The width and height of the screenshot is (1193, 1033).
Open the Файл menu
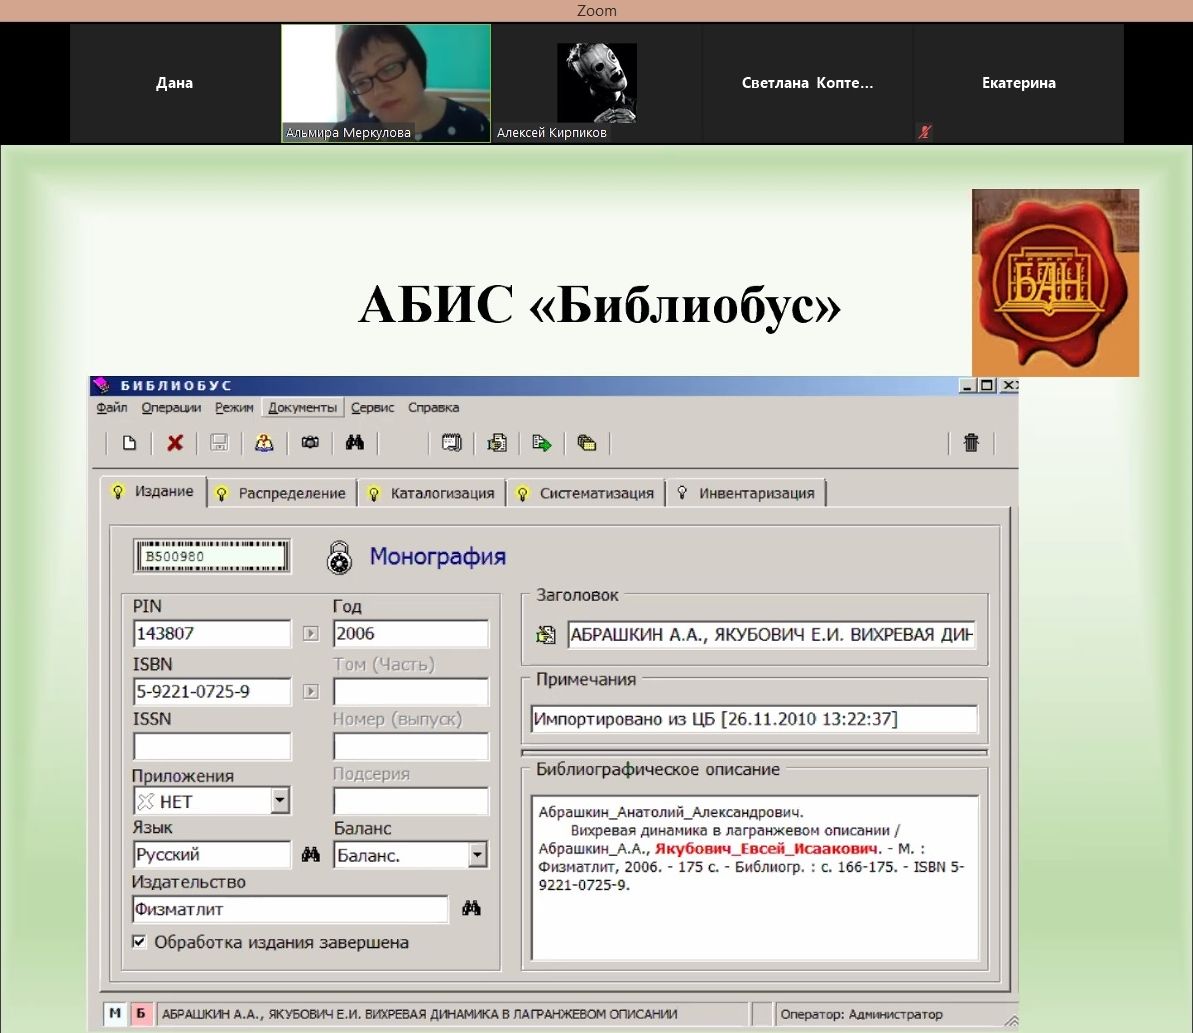[x=112, y=408]
